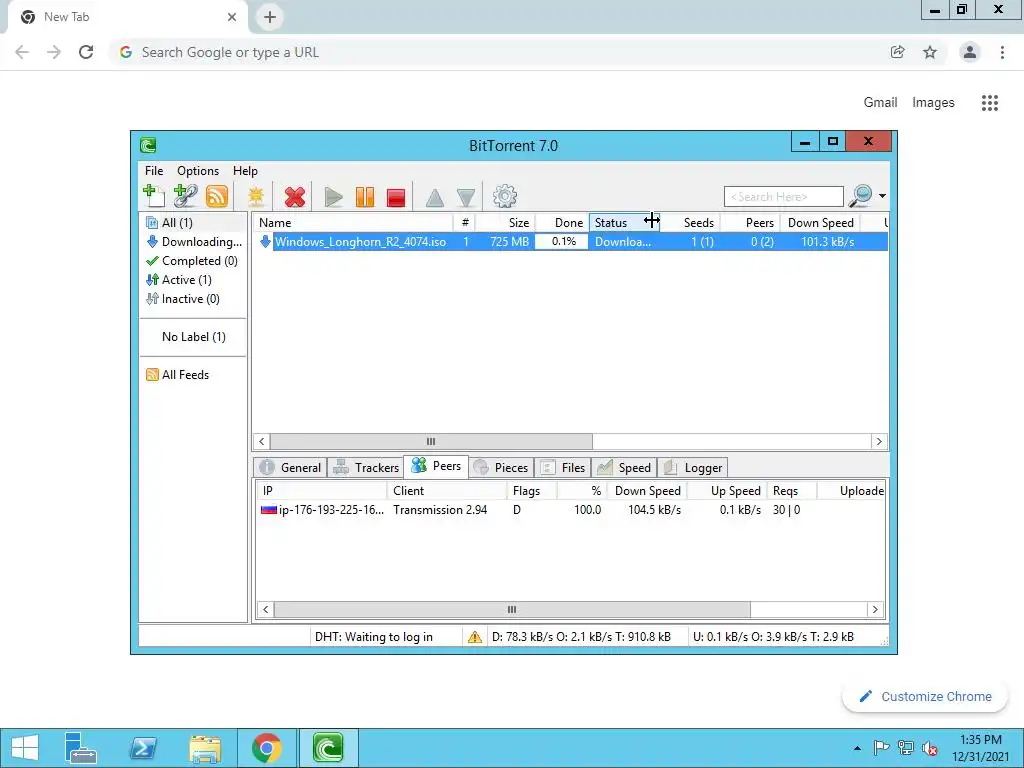Click the 0.1% progress bar cell
Viewport: 1024px width, 768px height.
pyautogui.click(x=562, y=242)
